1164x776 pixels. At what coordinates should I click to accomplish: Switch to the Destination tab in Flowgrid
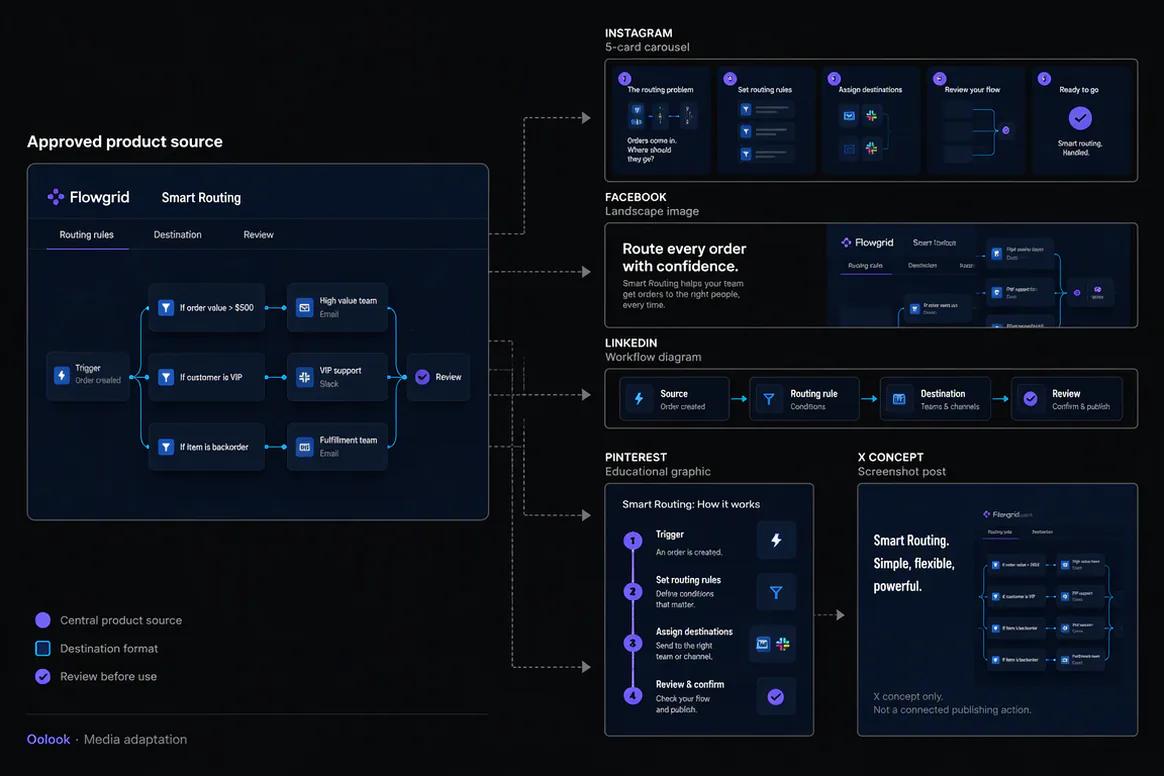click(177, 235)
